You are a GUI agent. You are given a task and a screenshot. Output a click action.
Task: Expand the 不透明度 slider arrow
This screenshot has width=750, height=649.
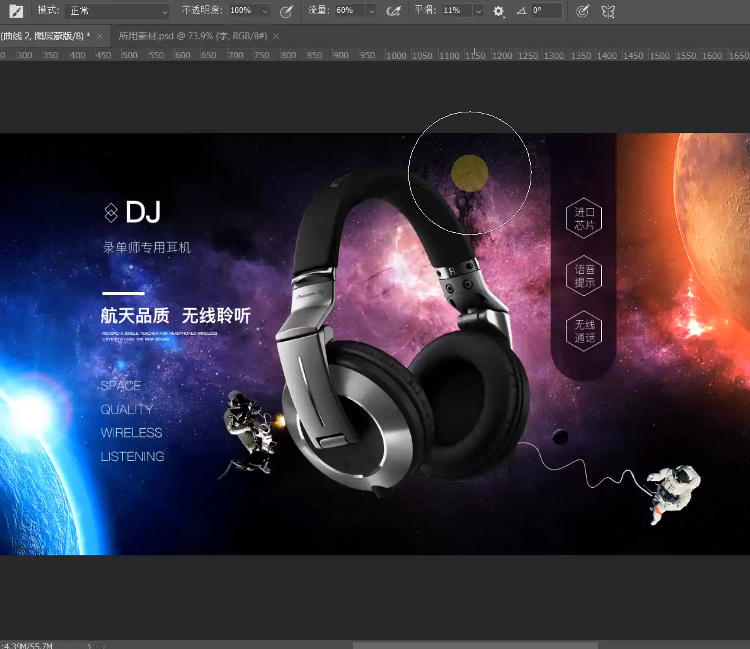point(265,11)
